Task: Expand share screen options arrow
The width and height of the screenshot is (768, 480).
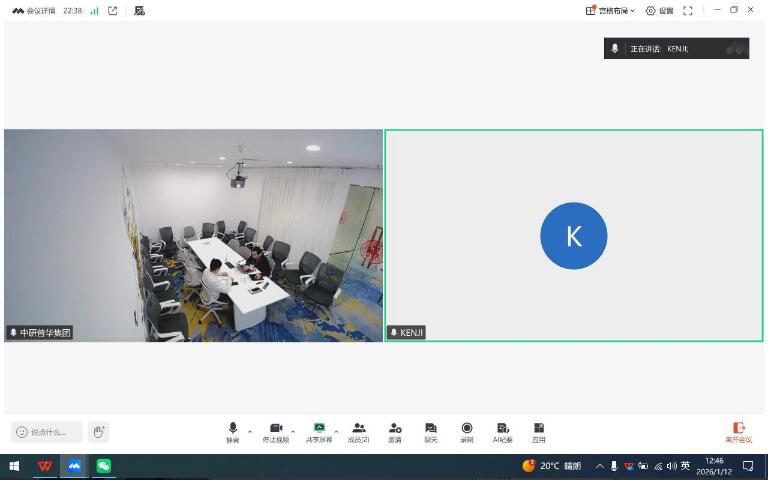Action: tap(336, 432)
